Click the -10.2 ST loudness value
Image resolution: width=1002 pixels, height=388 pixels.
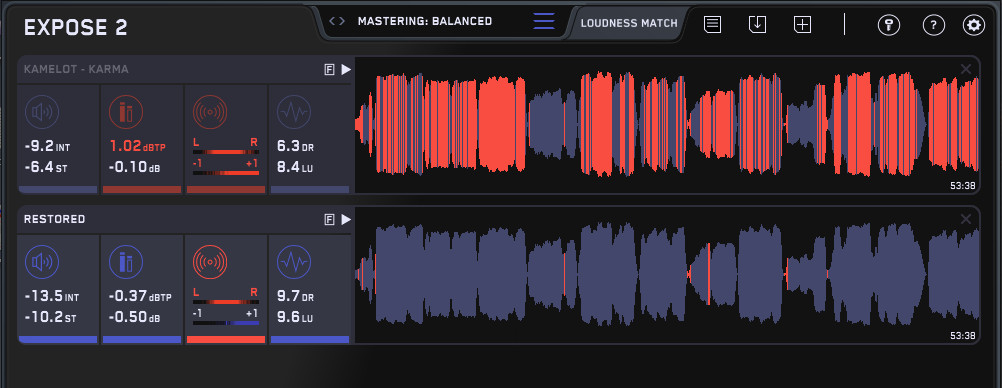pos(50,318)
